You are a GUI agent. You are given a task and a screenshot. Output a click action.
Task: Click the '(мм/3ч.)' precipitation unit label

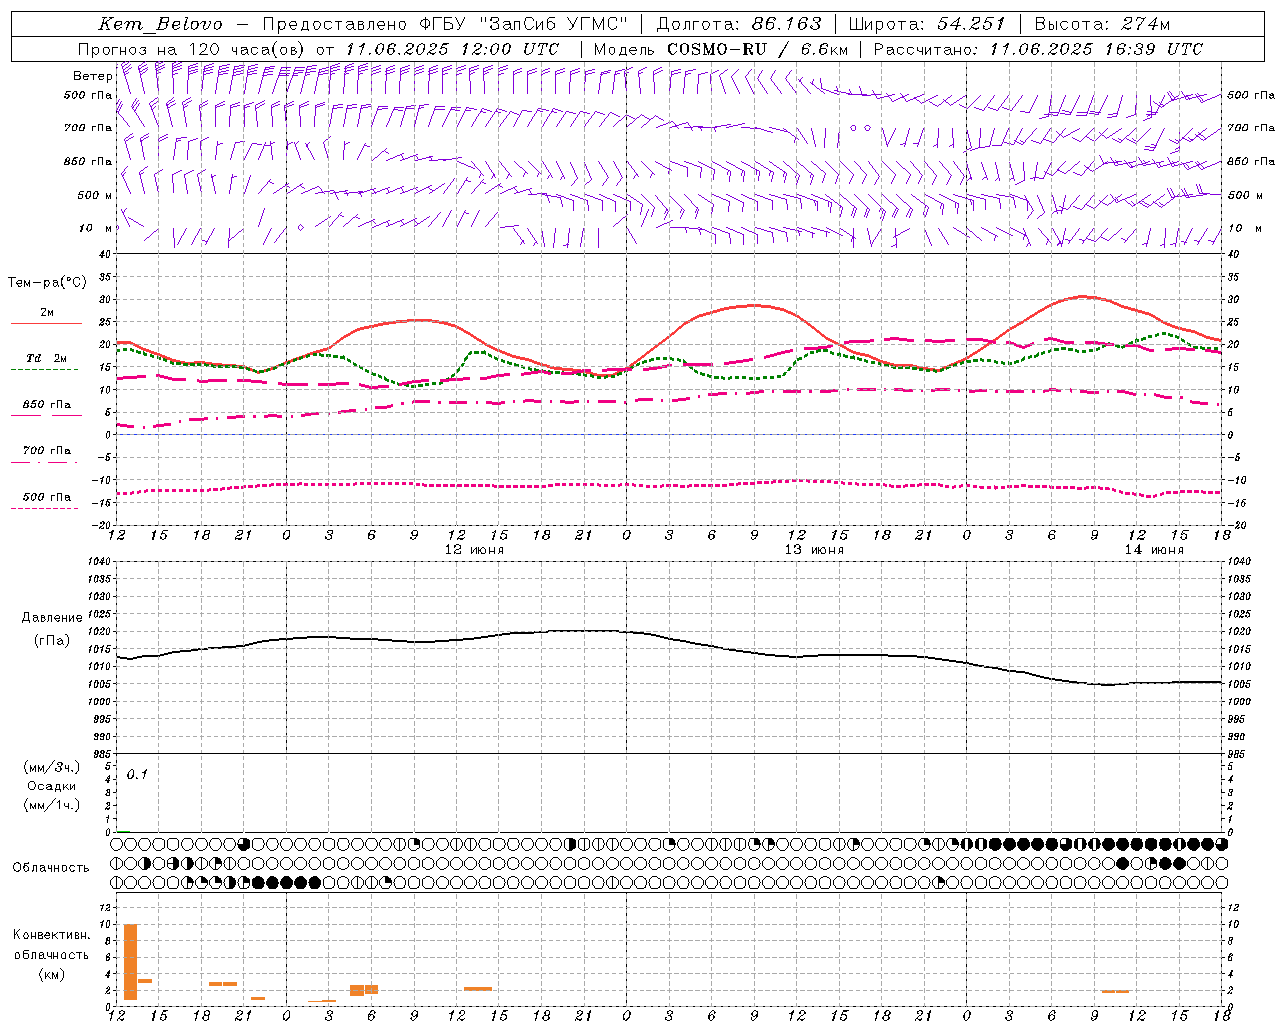[x=52, y=767]
